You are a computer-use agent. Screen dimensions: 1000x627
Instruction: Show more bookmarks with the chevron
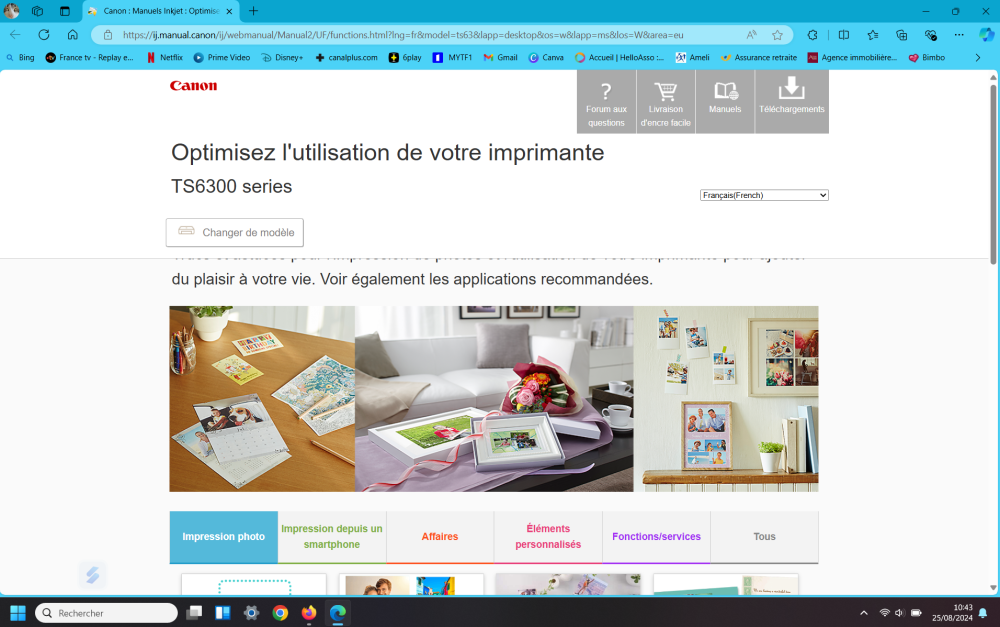[977, 58]
